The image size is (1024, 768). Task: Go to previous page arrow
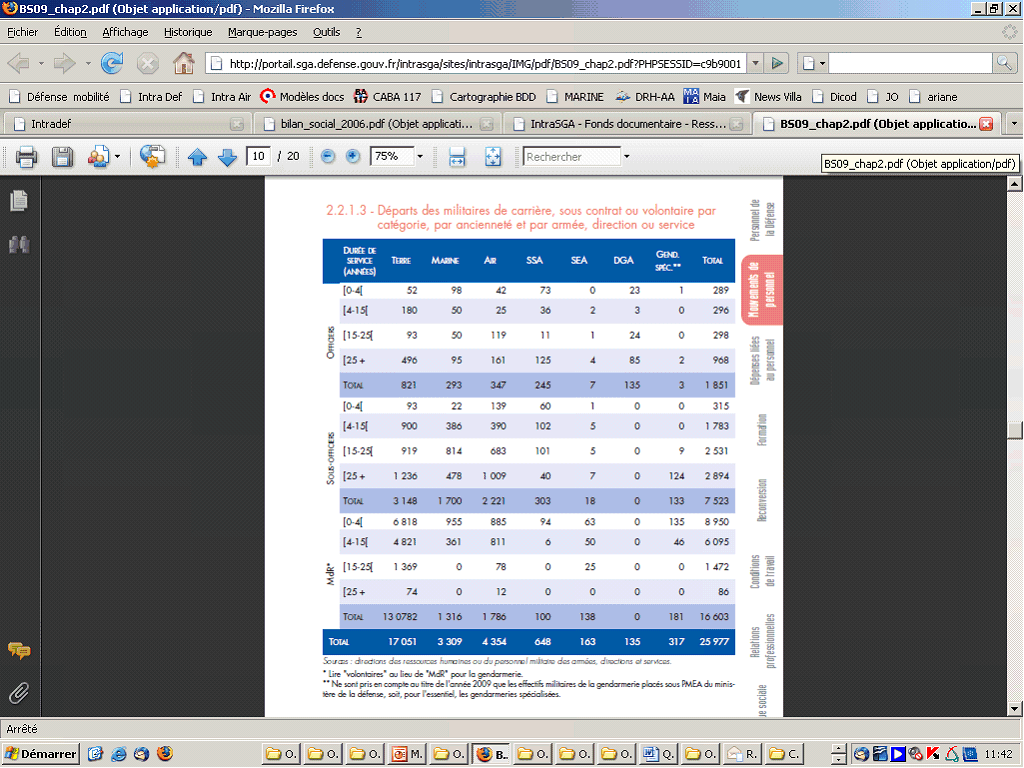click(198, 157)
